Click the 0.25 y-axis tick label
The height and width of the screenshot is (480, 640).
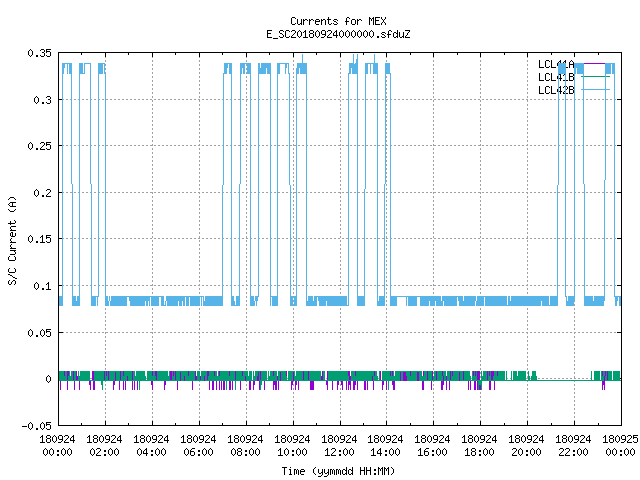[x=40, y=146]
